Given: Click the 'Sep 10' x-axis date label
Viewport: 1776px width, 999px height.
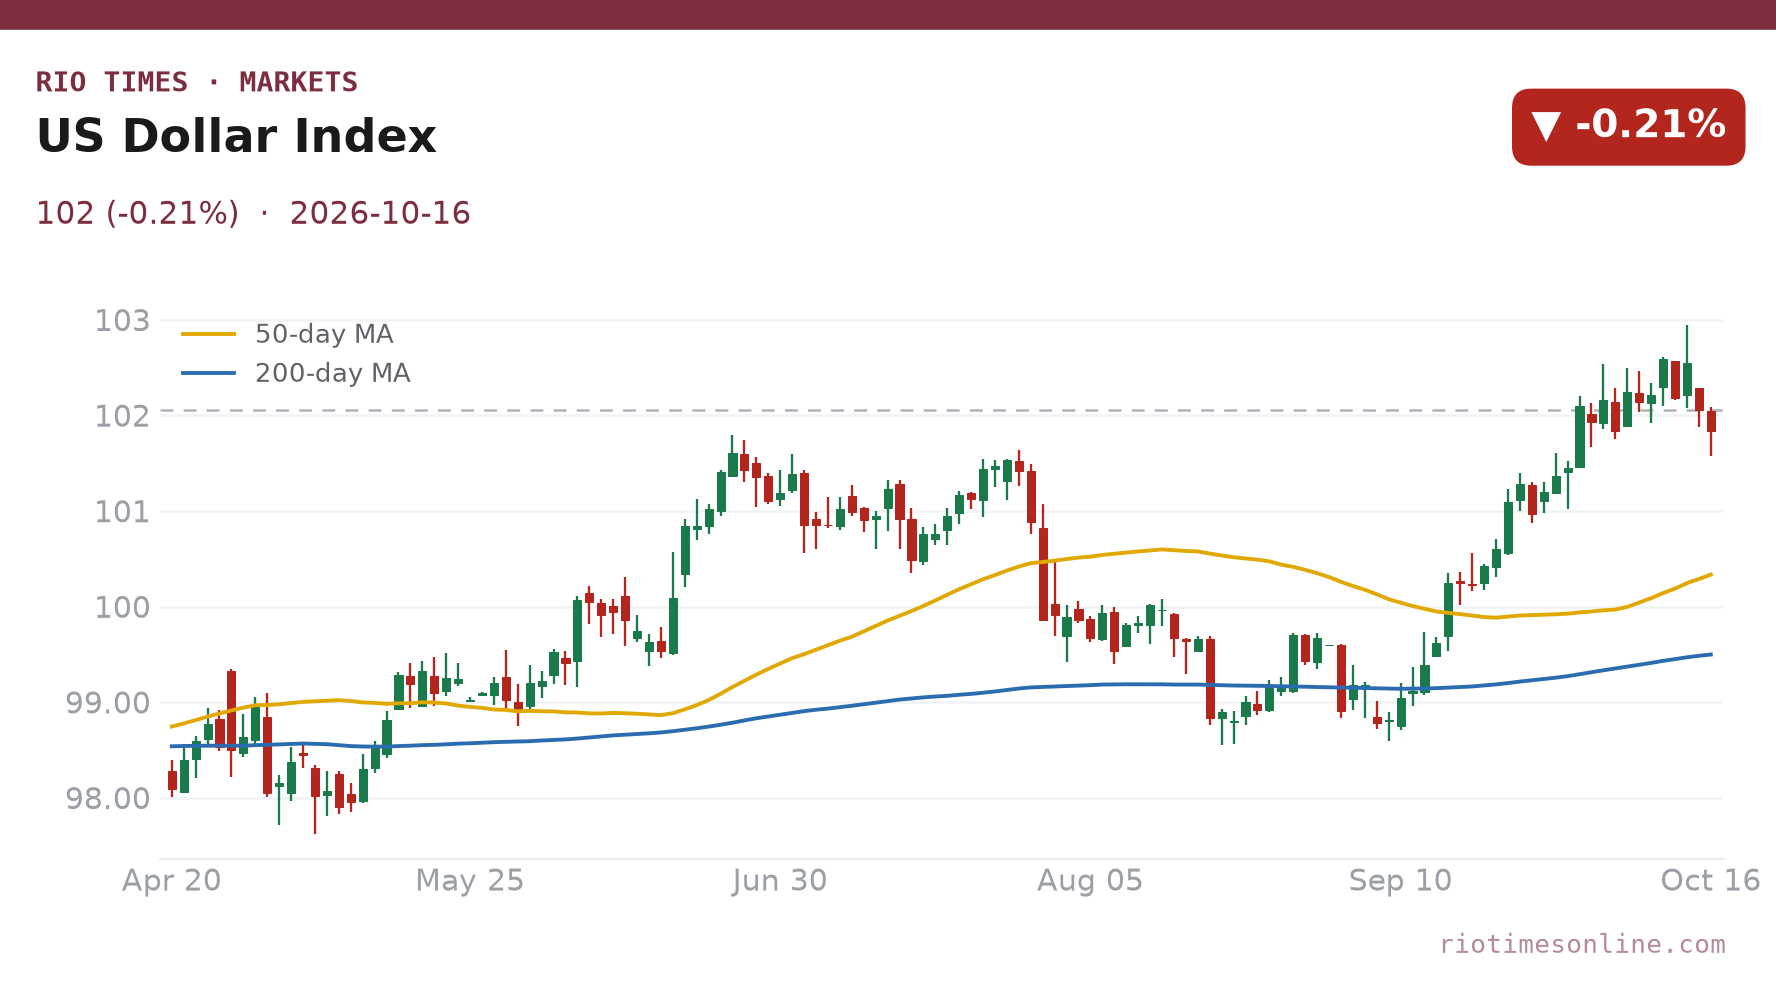Looking at the screenshot, I should tap(1400, 881).
